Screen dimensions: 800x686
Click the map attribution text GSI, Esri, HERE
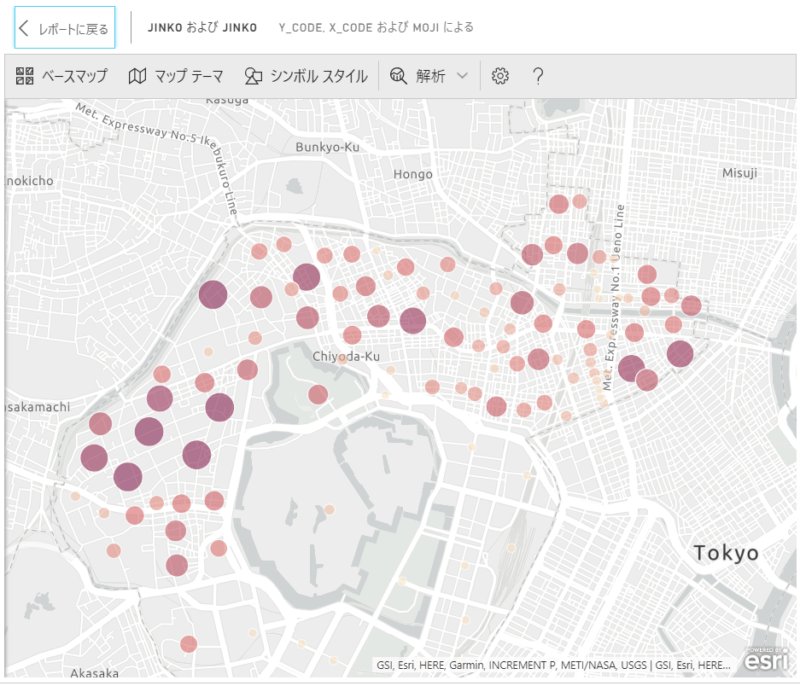click(553, 665)
